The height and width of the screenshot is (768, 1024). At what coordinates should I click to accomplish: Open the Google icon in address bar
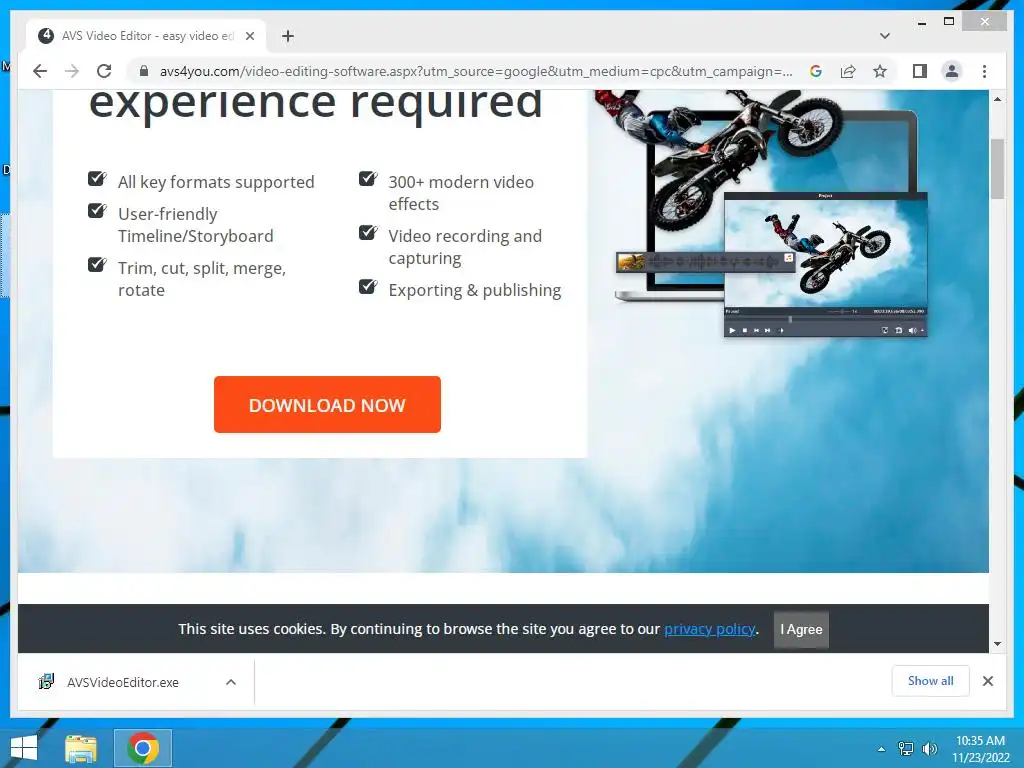point(816,71)
